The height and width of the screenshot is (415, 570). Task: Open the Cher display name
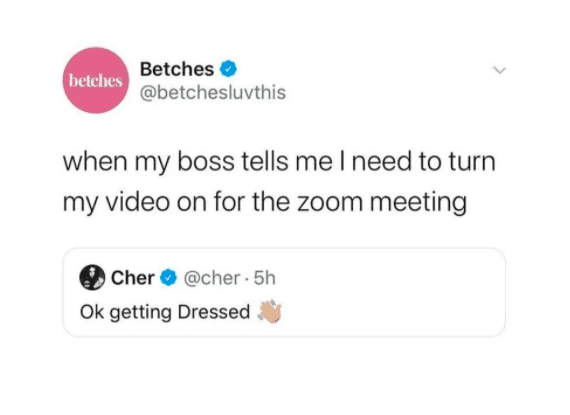133,278
